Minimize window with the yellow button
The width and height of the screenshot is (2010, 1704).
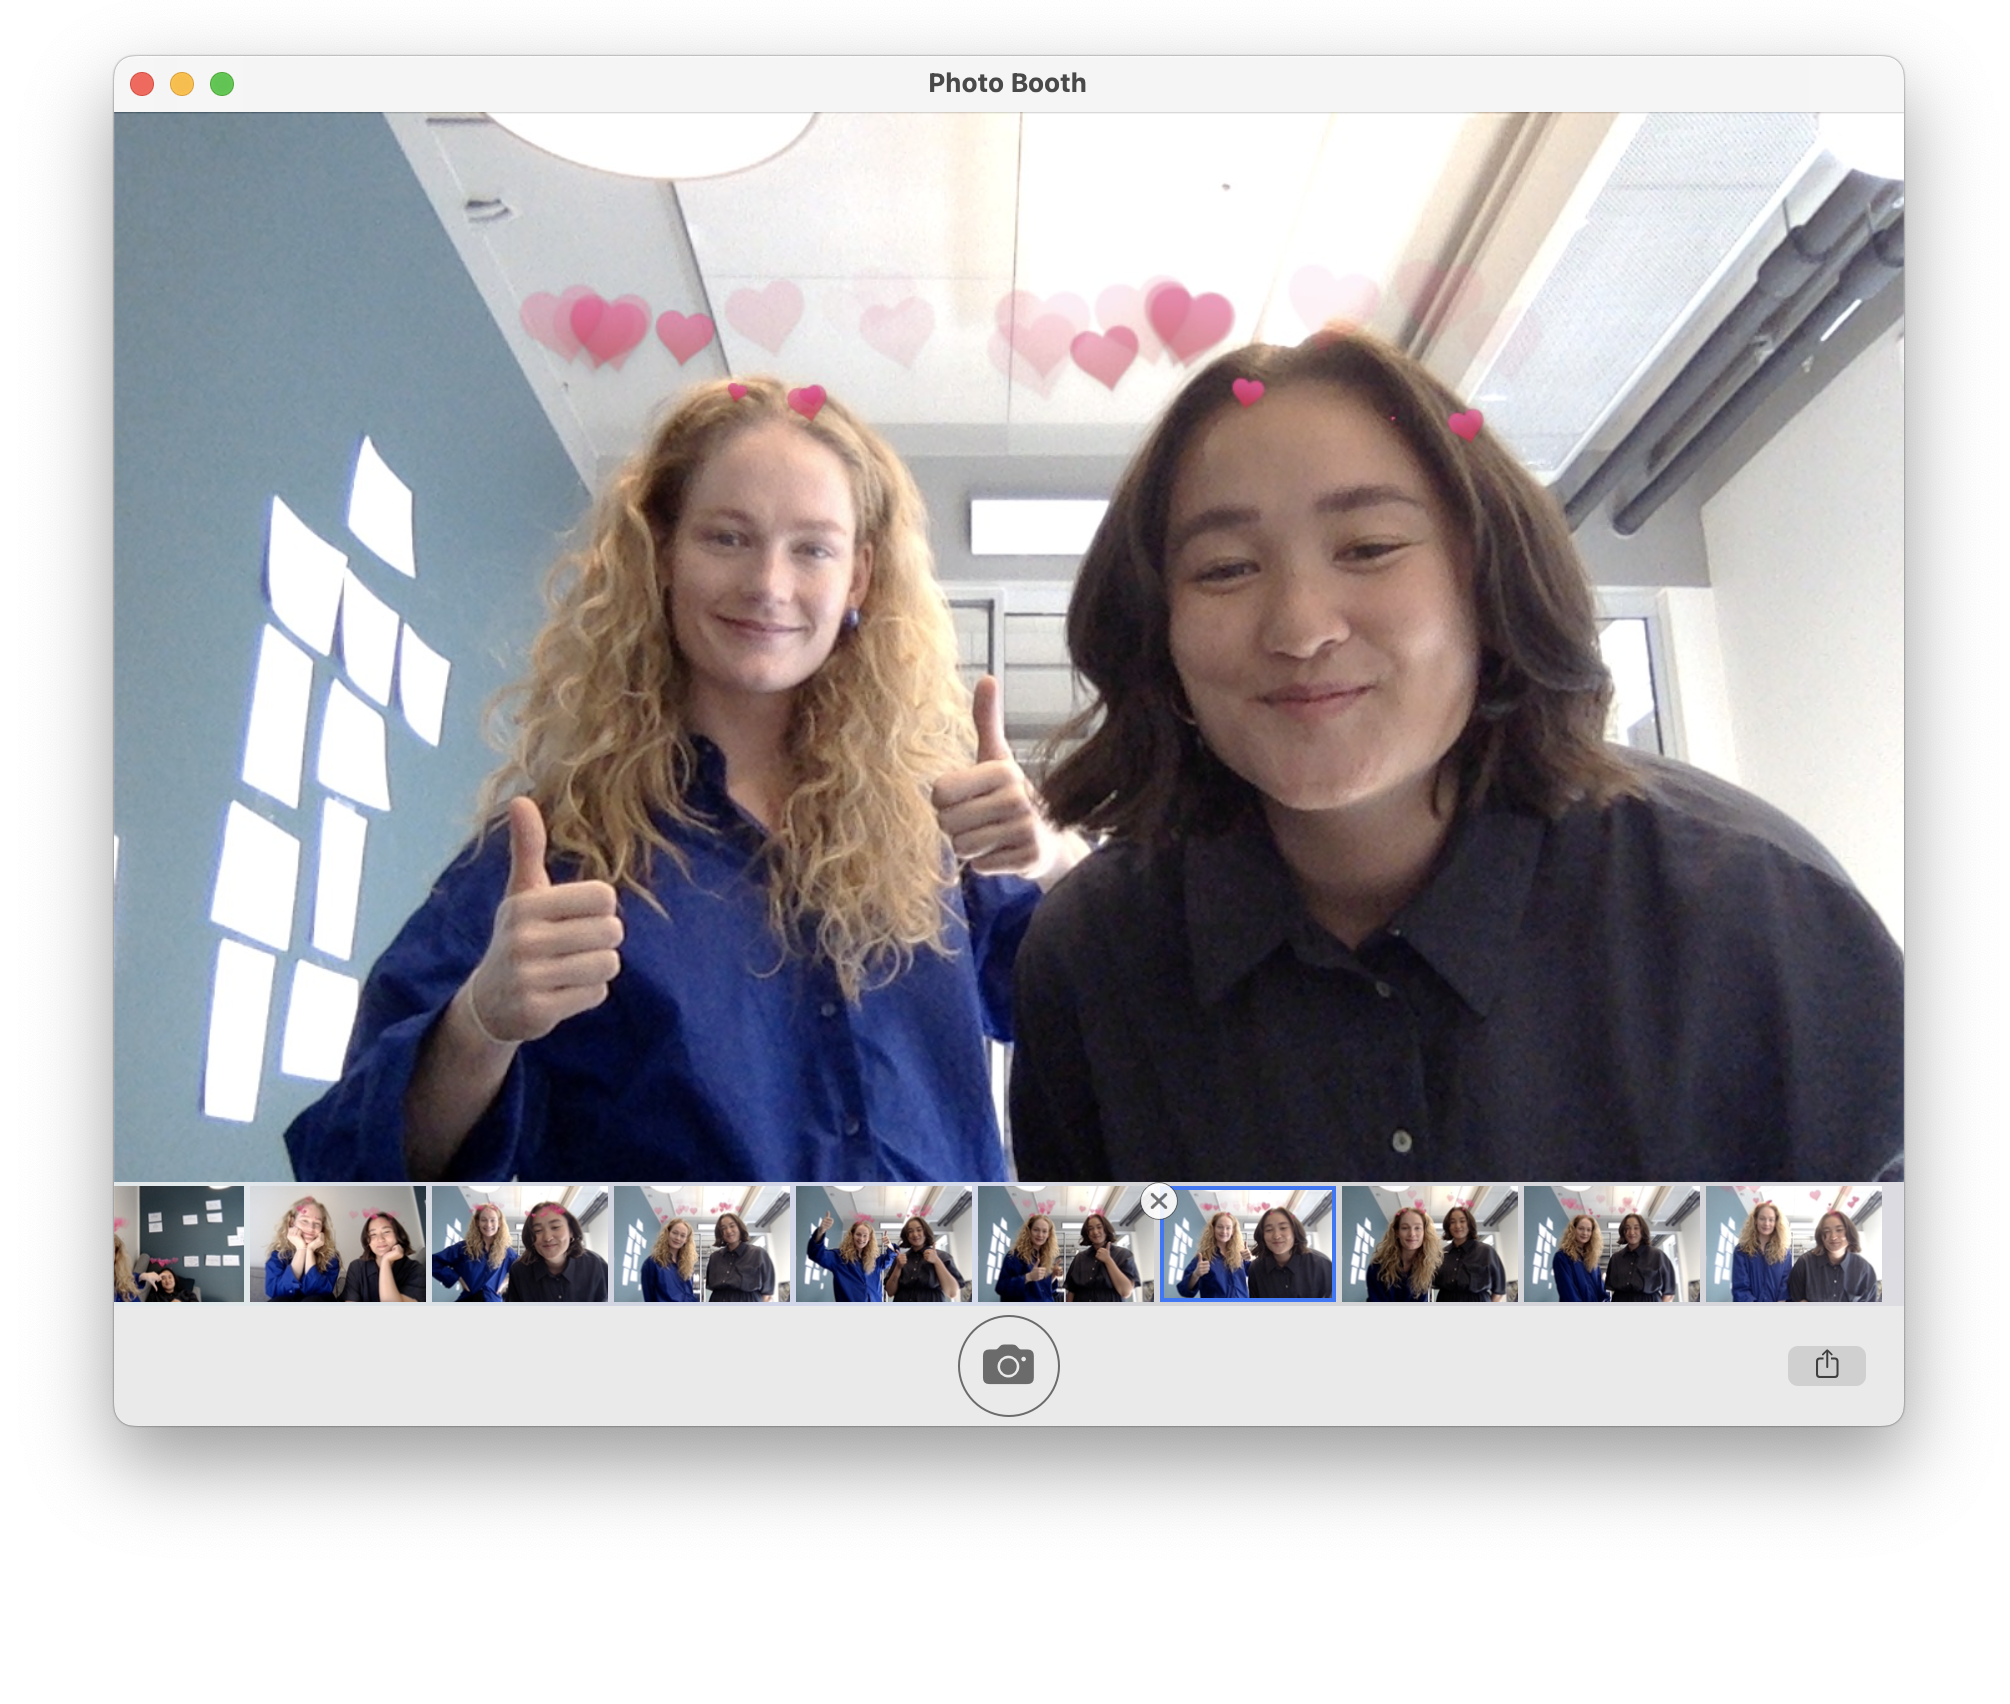pyautogui.click(x=182, y=84)
